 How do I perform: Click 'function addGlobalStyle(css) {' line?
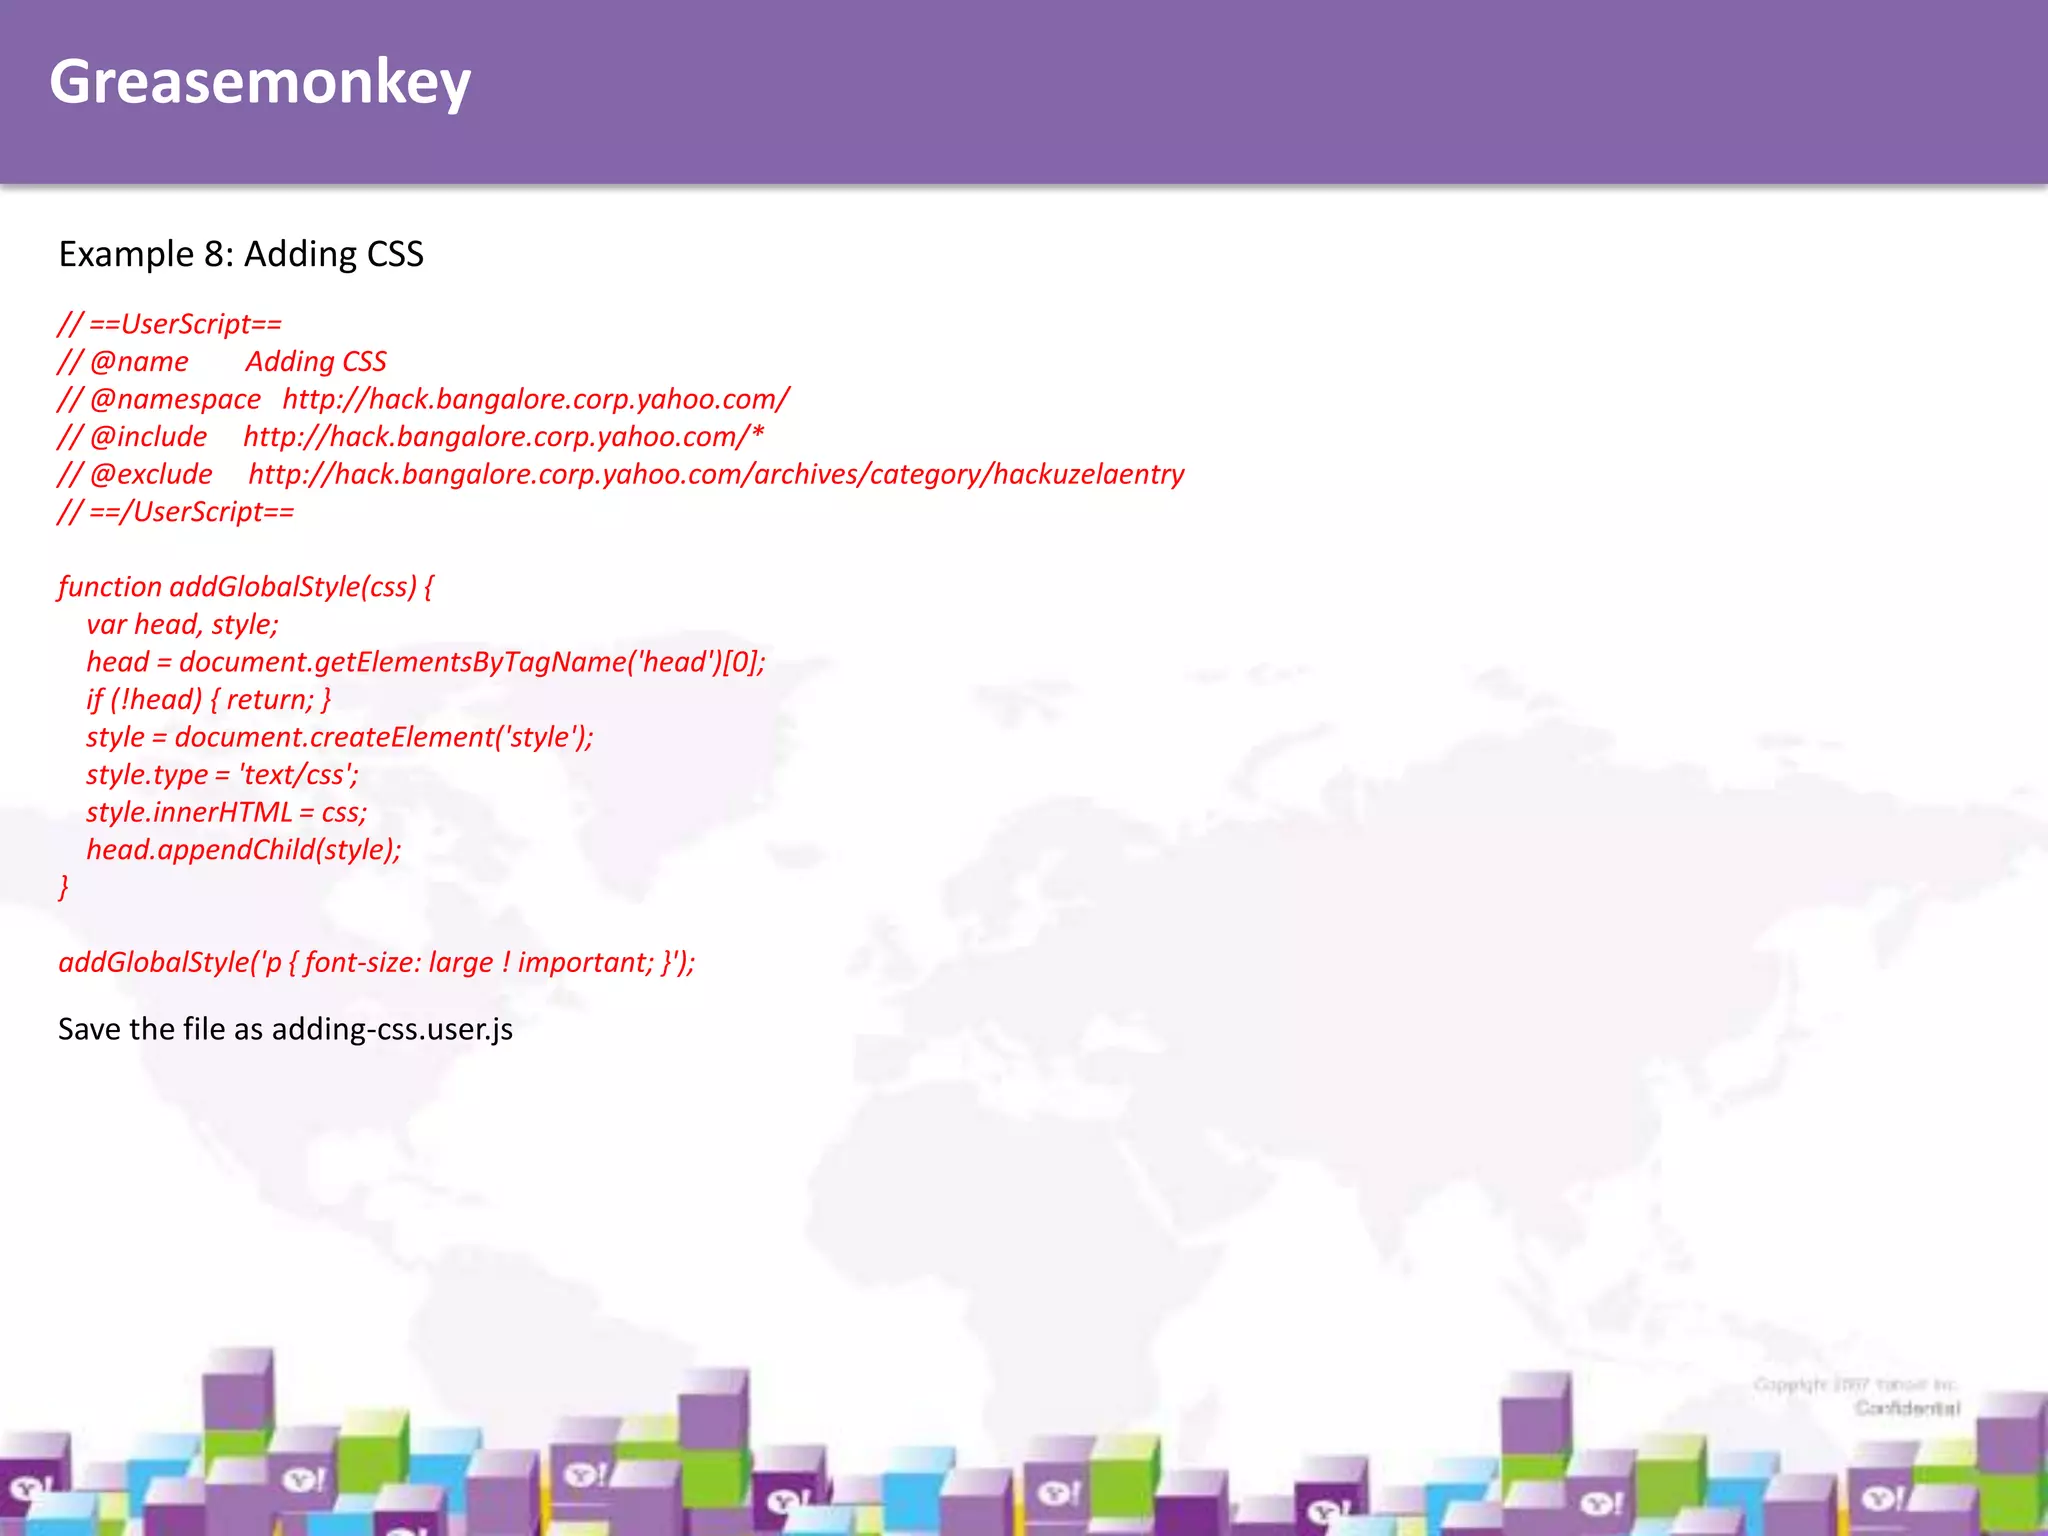click(x=246, y=587)
